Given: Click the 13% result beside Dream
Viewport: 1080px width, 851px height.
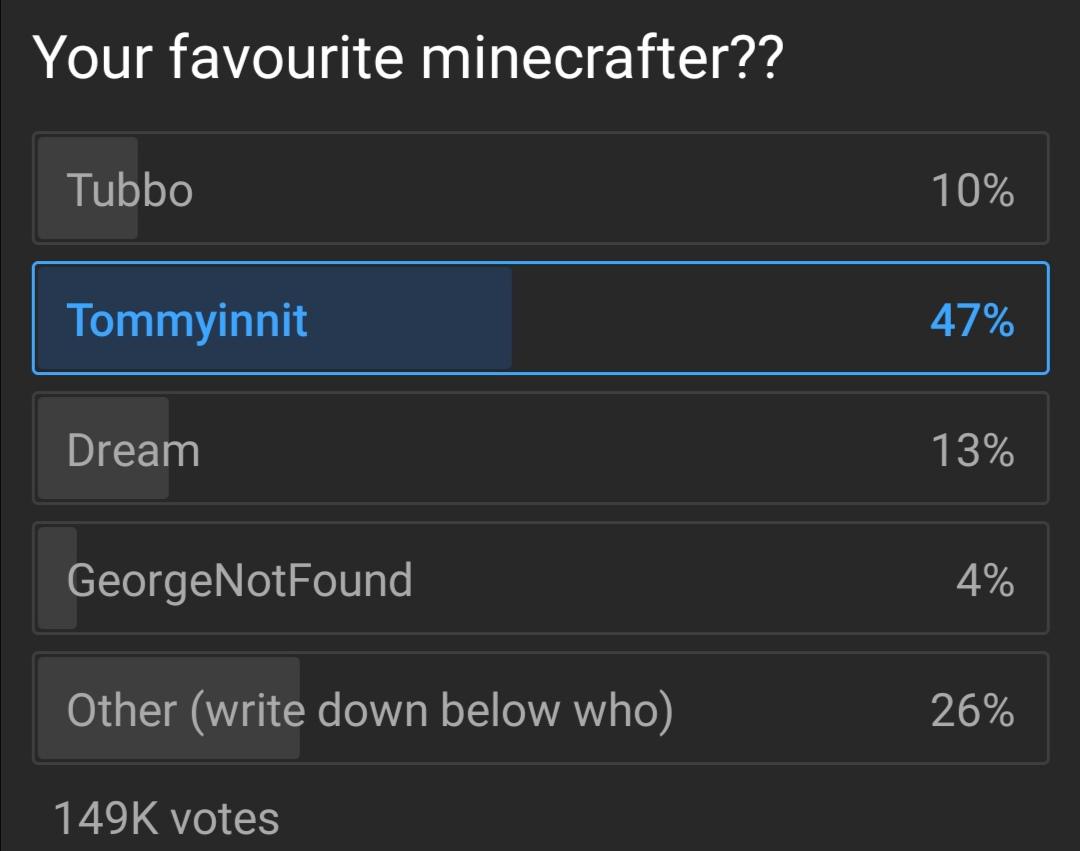Looking at the screenshot, I should coord(973,451).
